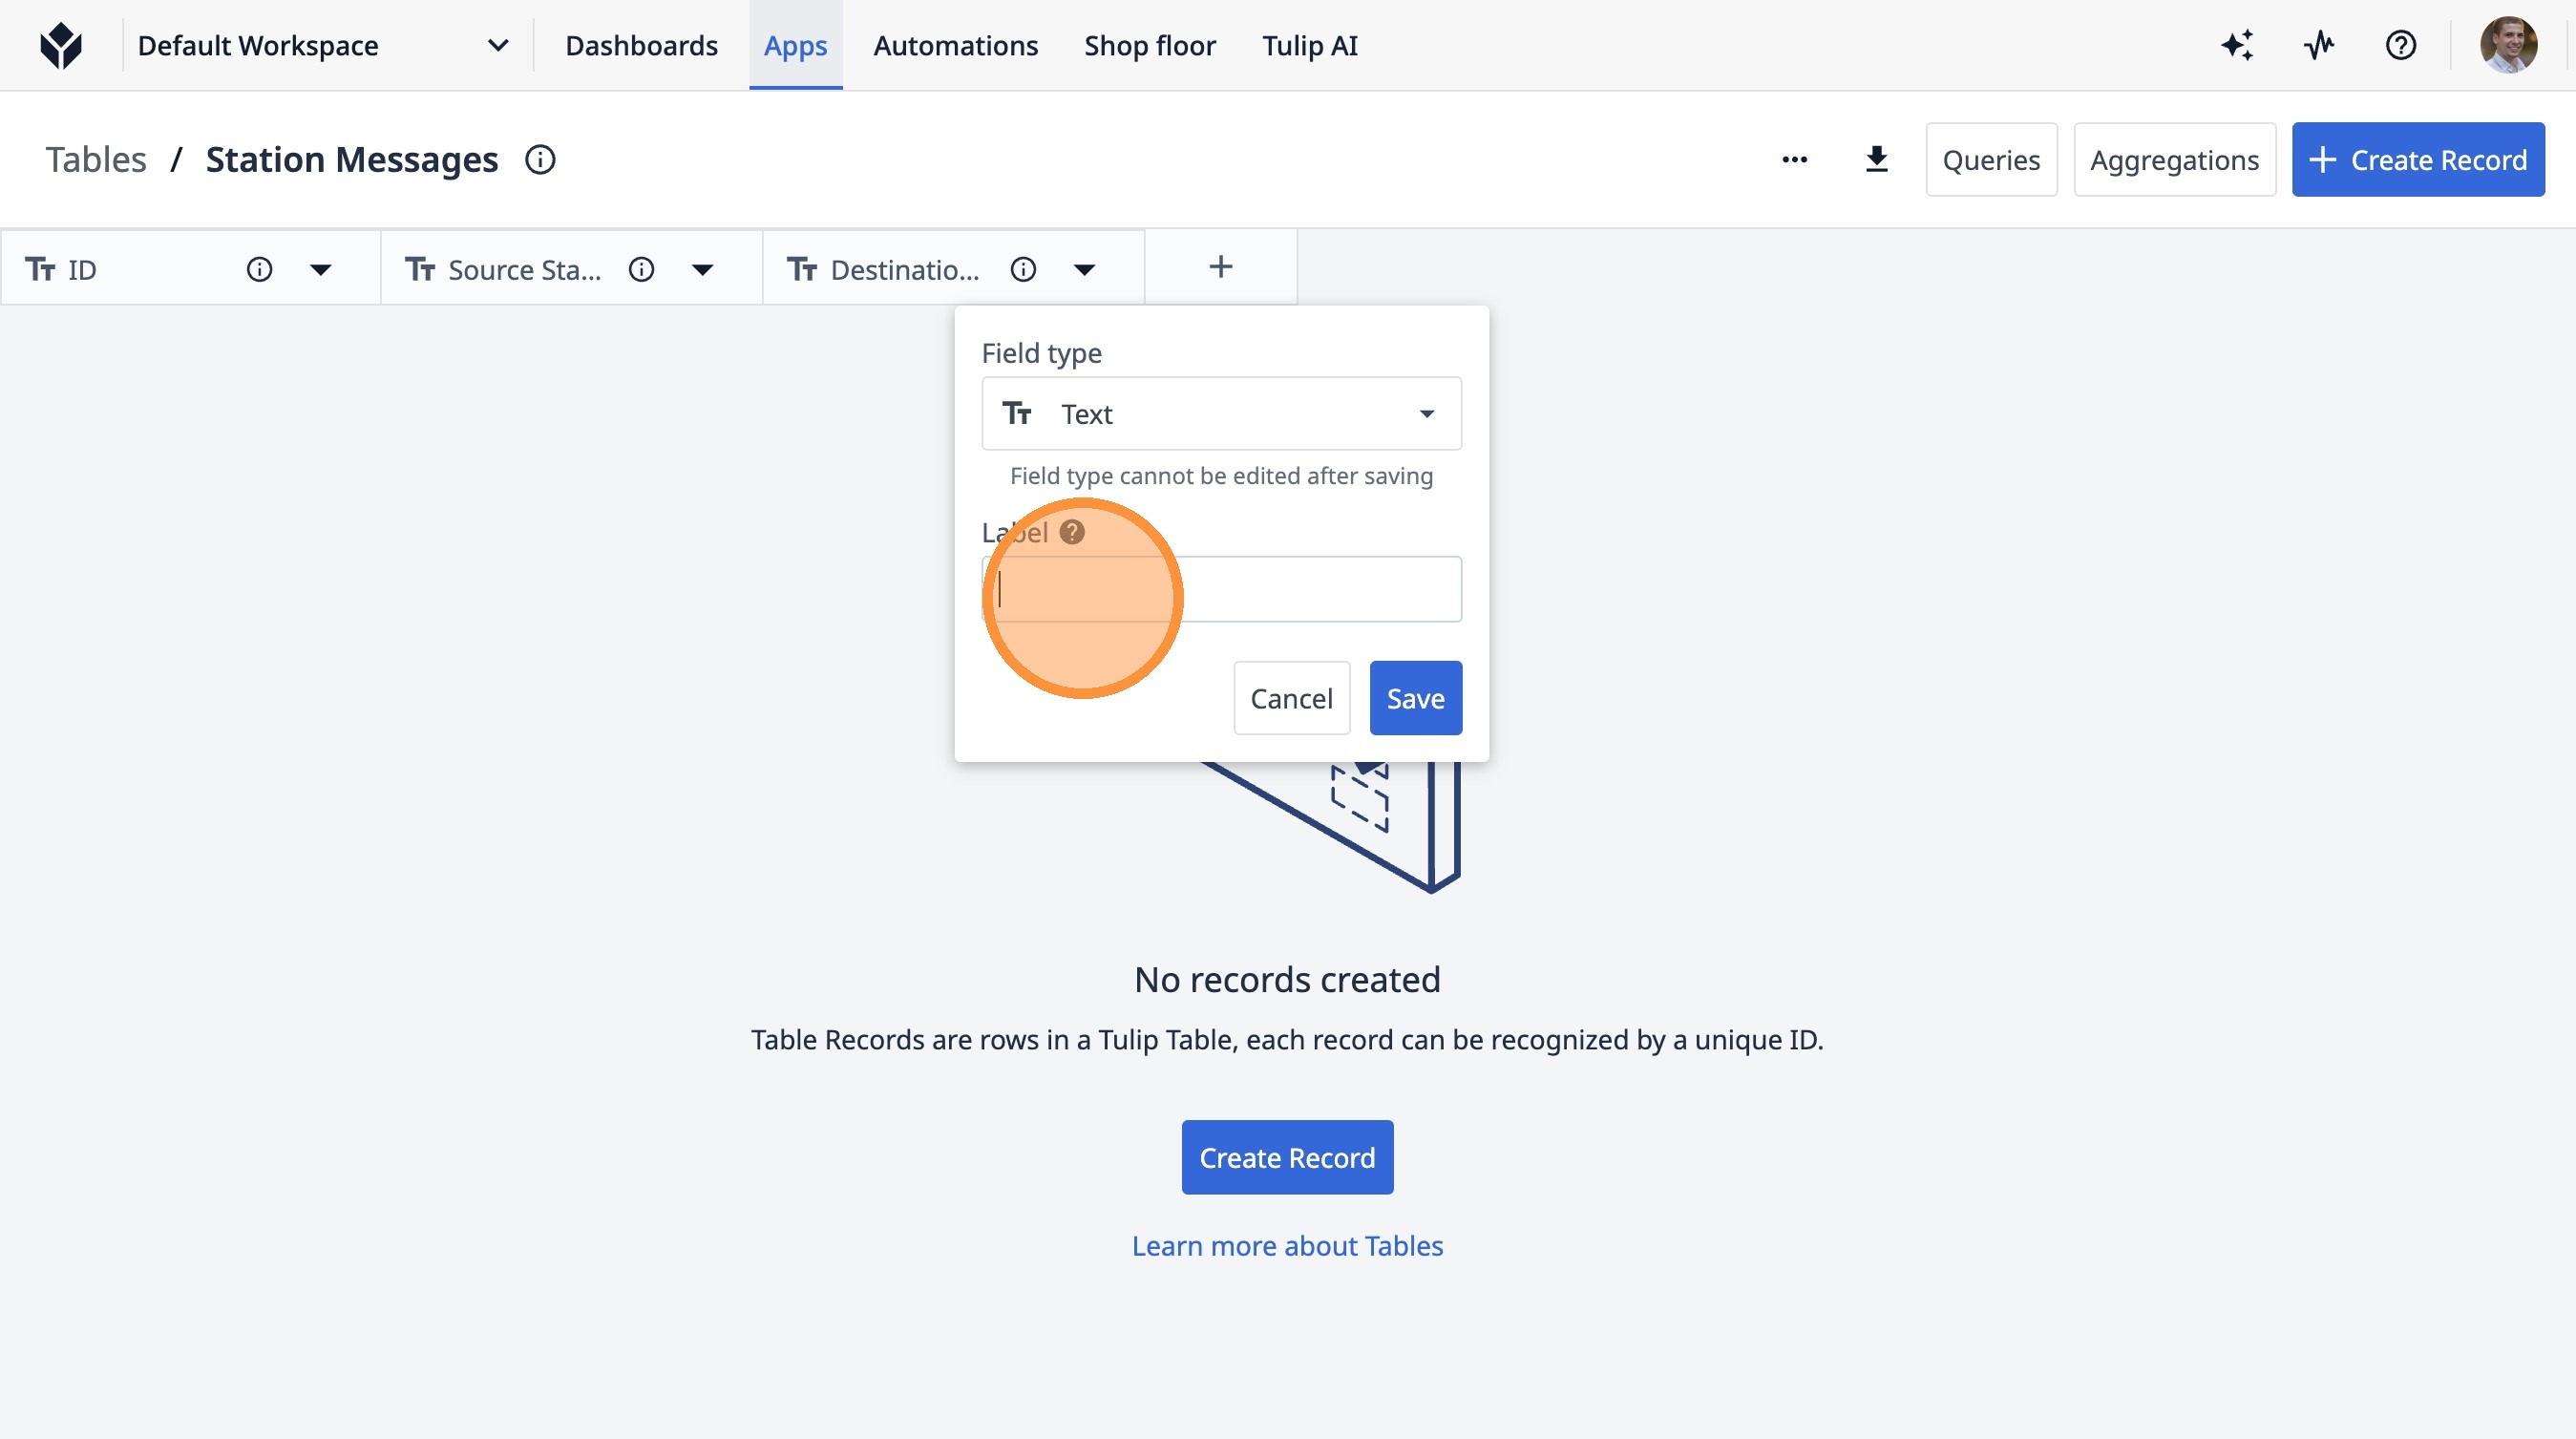Cancel the new field dialog
The width and height of the screenshot is (2576, 1439).
[x=1290, y=698]
